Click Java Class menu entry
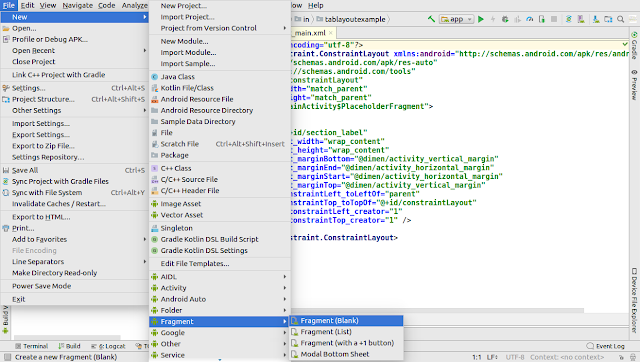The height and width of the screenshot is (362, 640). (x=220, y=77)
